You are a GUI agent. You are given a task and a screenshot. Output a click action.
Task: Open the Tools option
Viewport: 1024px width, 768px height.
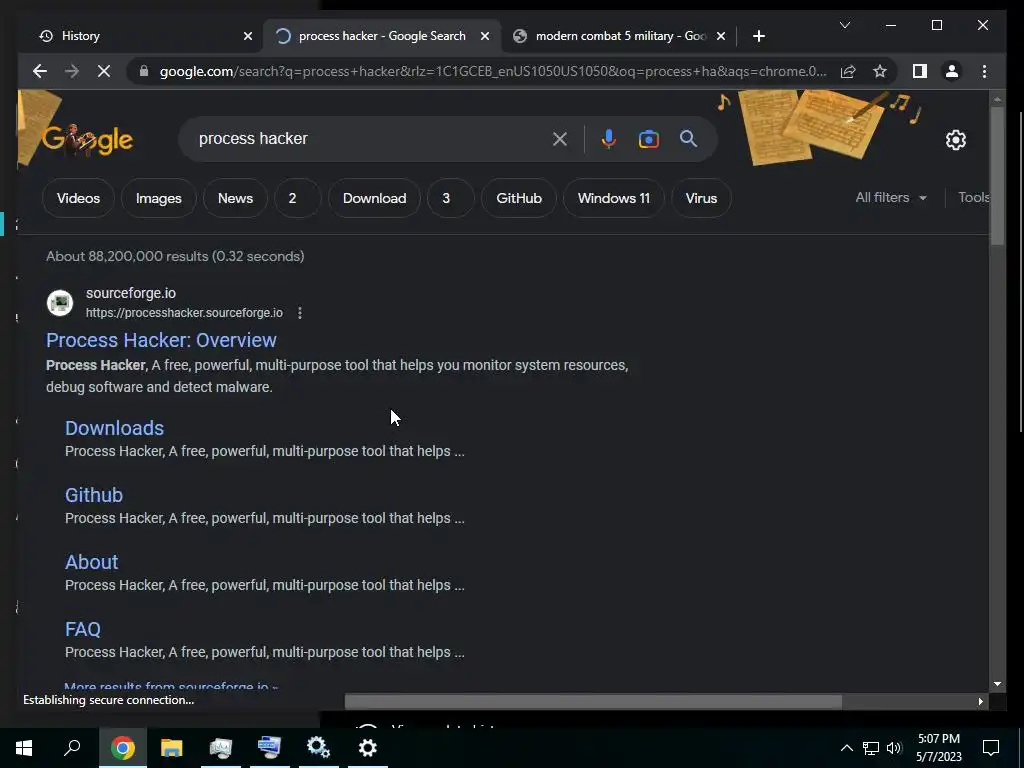(973, 197)
